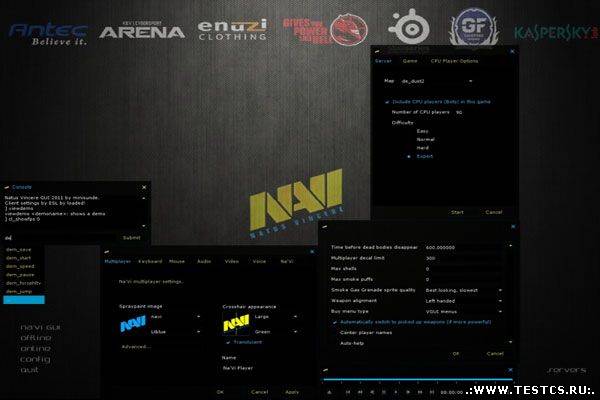Click Apply in the options window
600x400 pixels.
(292, 392)
